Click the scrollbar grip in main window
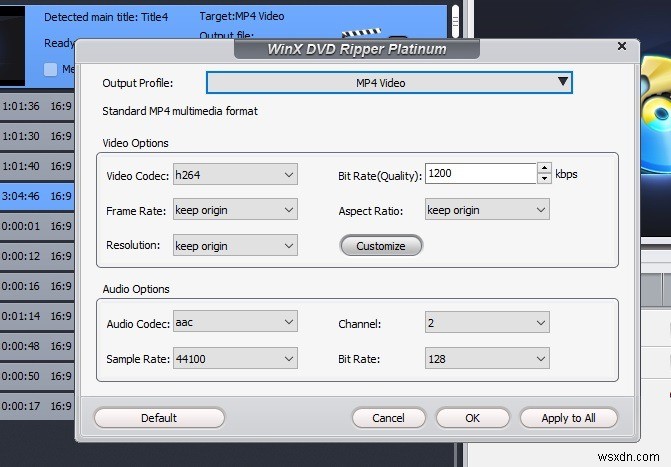Image resolution: width=671 pixels, height=467 pixels. [x=455, y=21]
